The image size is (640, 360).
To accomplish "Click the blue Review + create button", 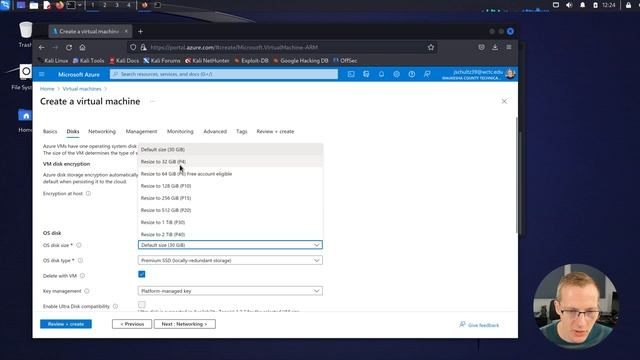I will 66,324.
